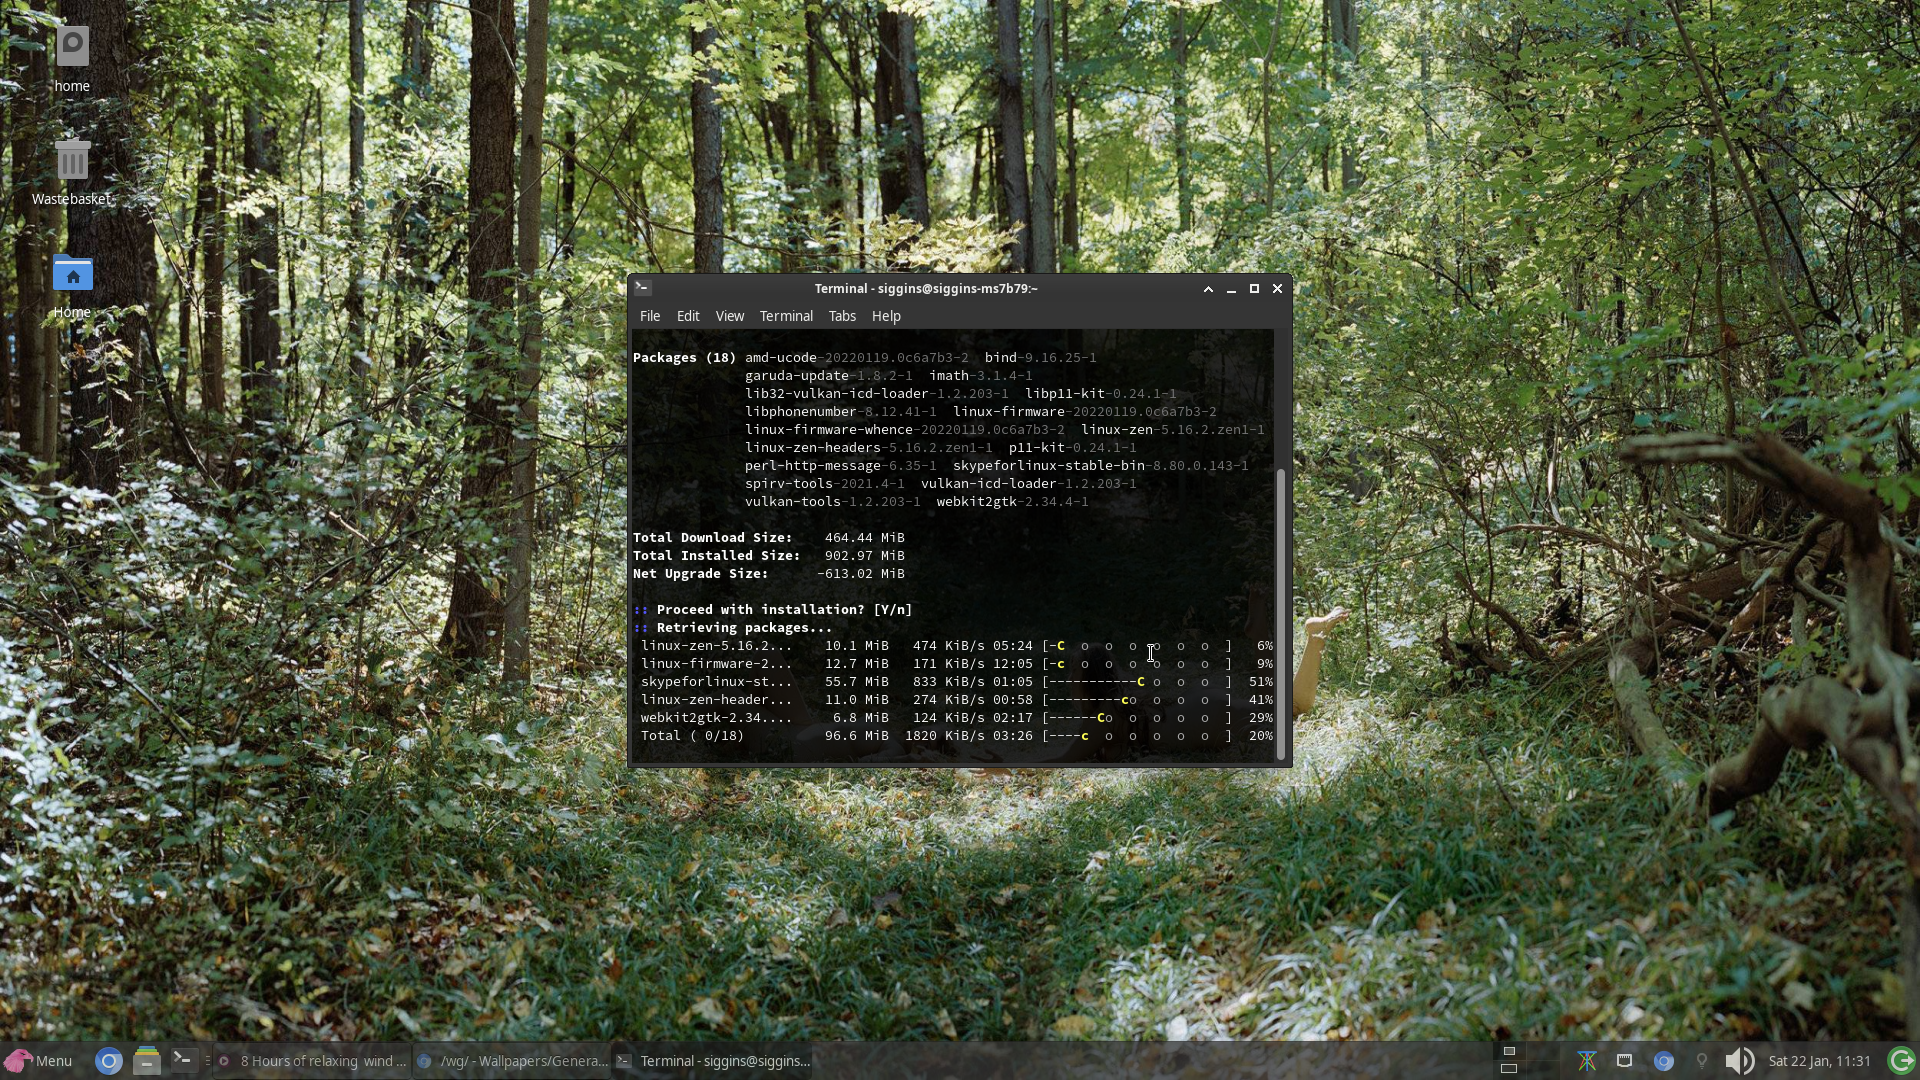The image size is (1920, 1080).
Task: Open the Garuda Menu launcher
Action: coord(38,1061)
